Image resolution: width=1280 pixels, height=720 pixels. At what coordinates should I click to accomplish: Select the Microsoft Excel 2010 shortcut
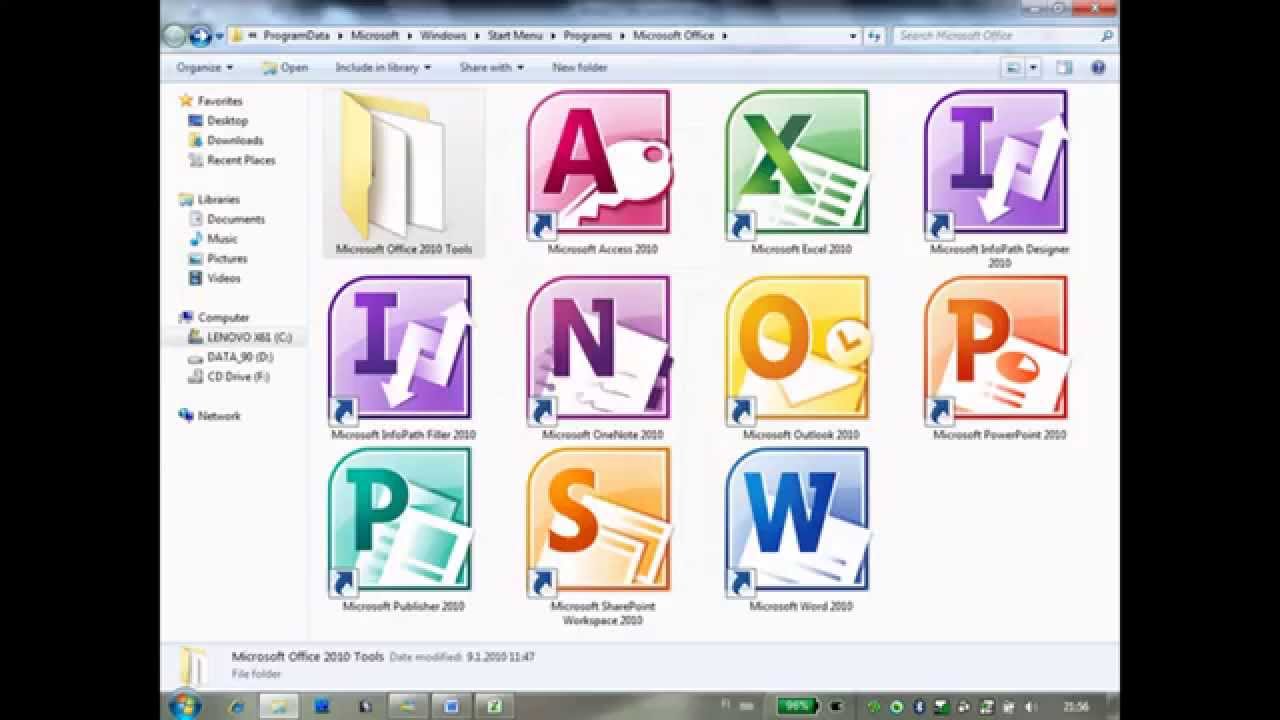(798, 165)
